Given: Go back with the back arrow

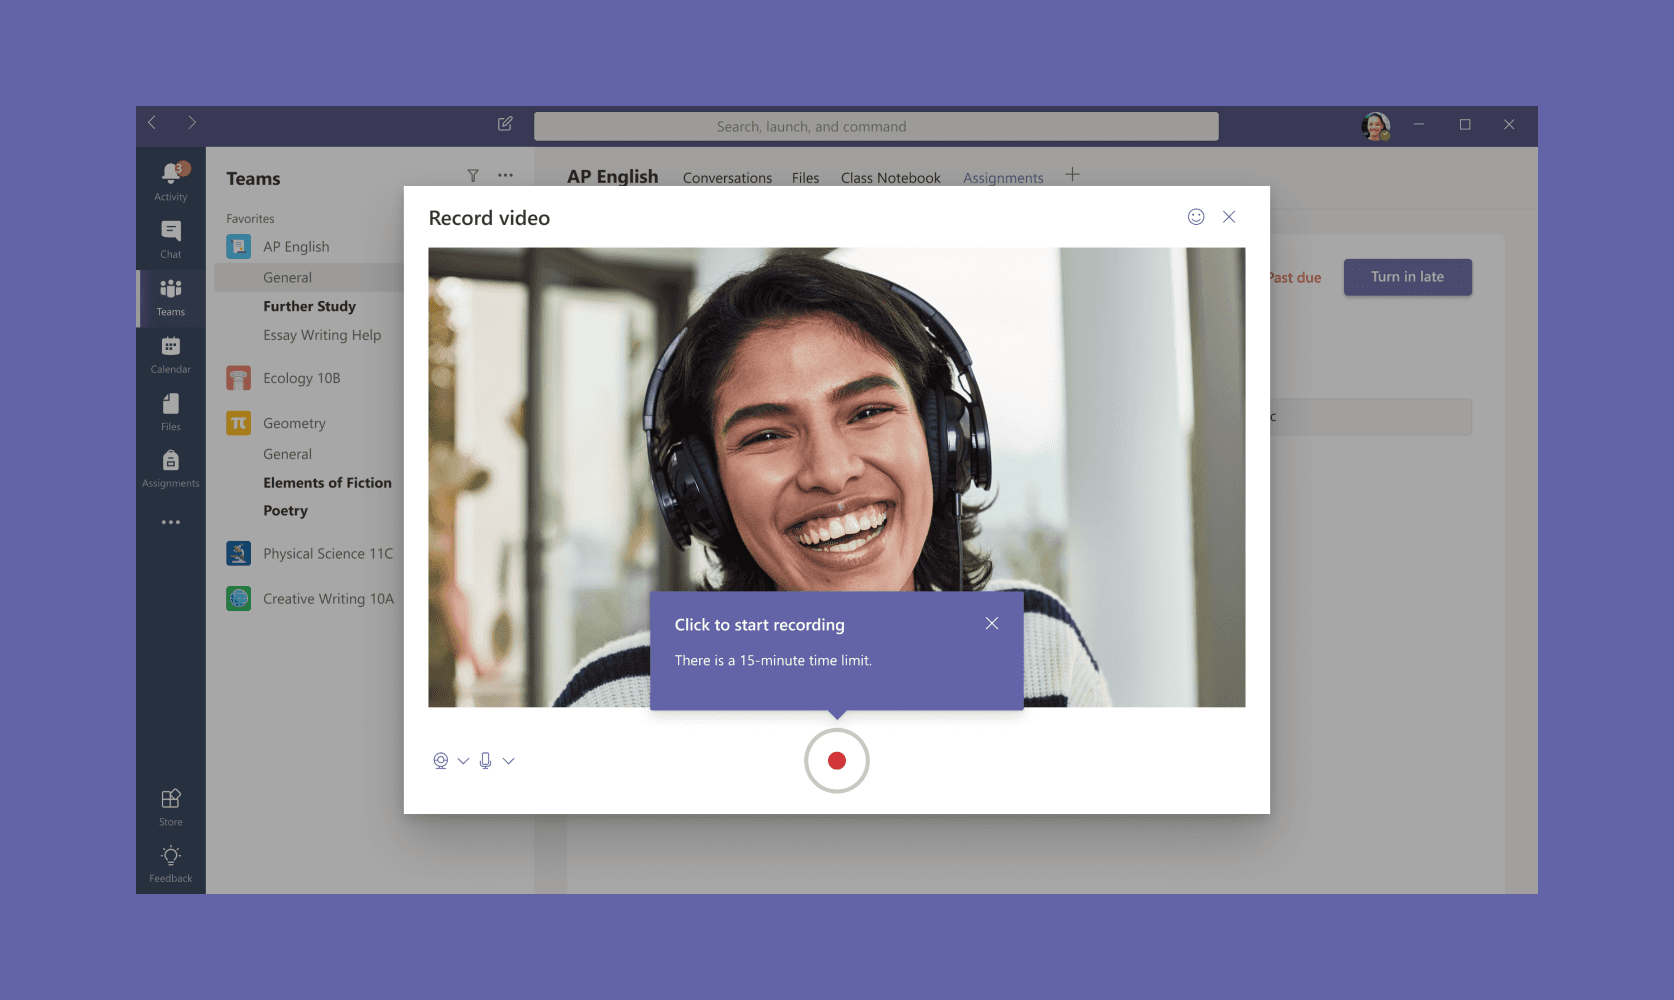Looking at the screenshot, I should (152, 123).
